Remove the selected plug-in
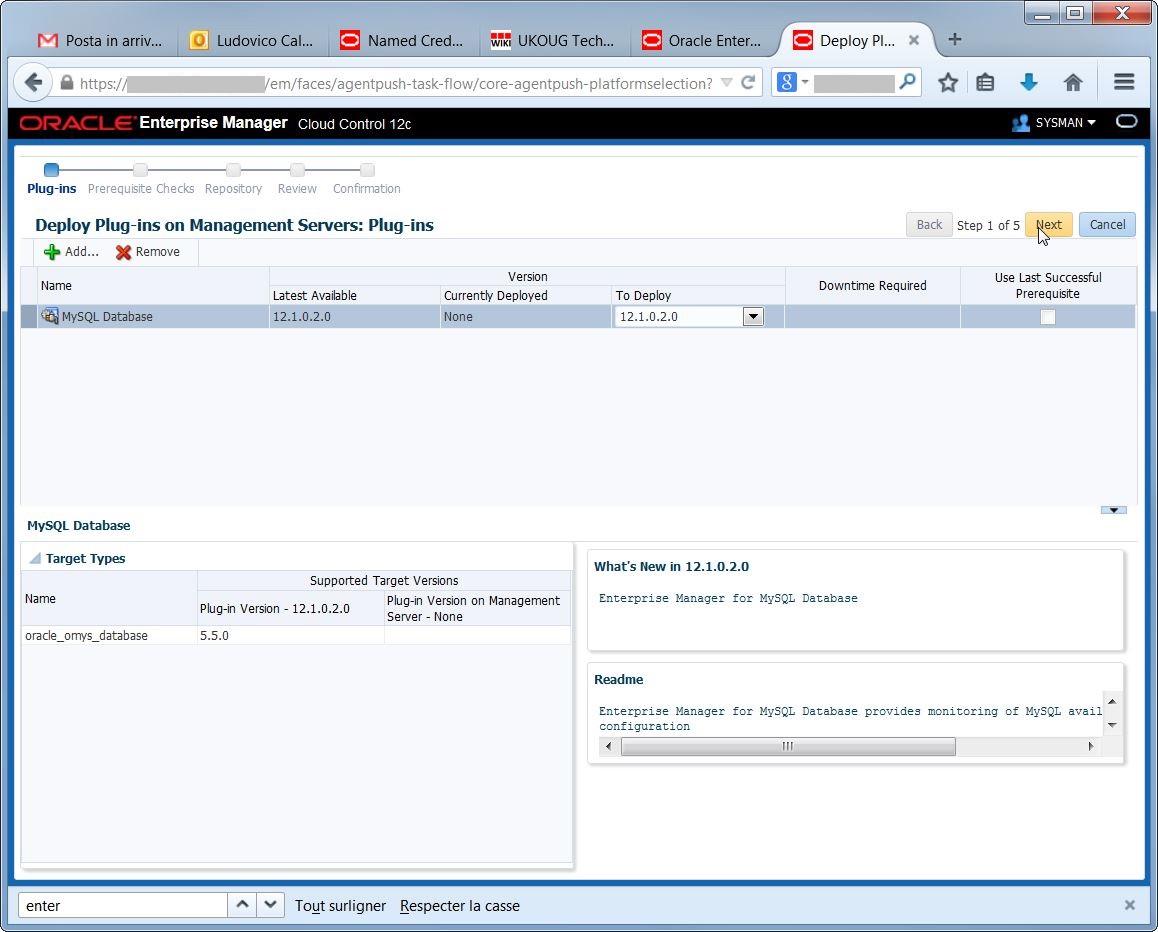The width and height of the screenshot is (1158, 932). 148,252
